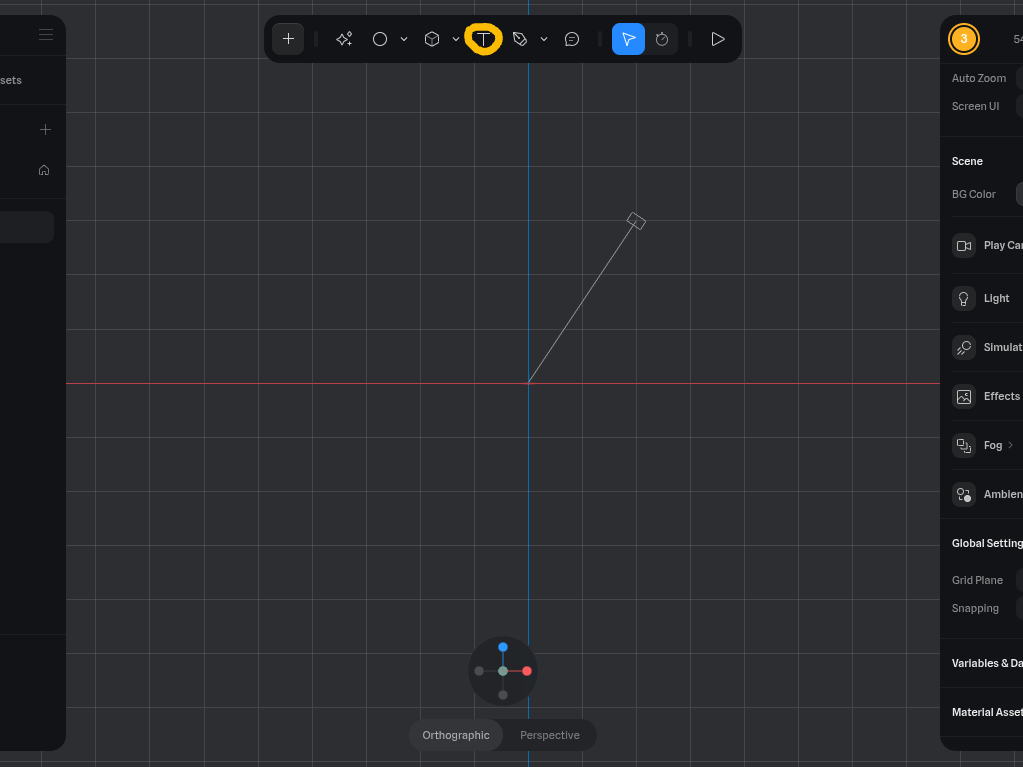Click the Grid Plane label
This screenshot has height=767, width=1023.
tap(977, 580)
